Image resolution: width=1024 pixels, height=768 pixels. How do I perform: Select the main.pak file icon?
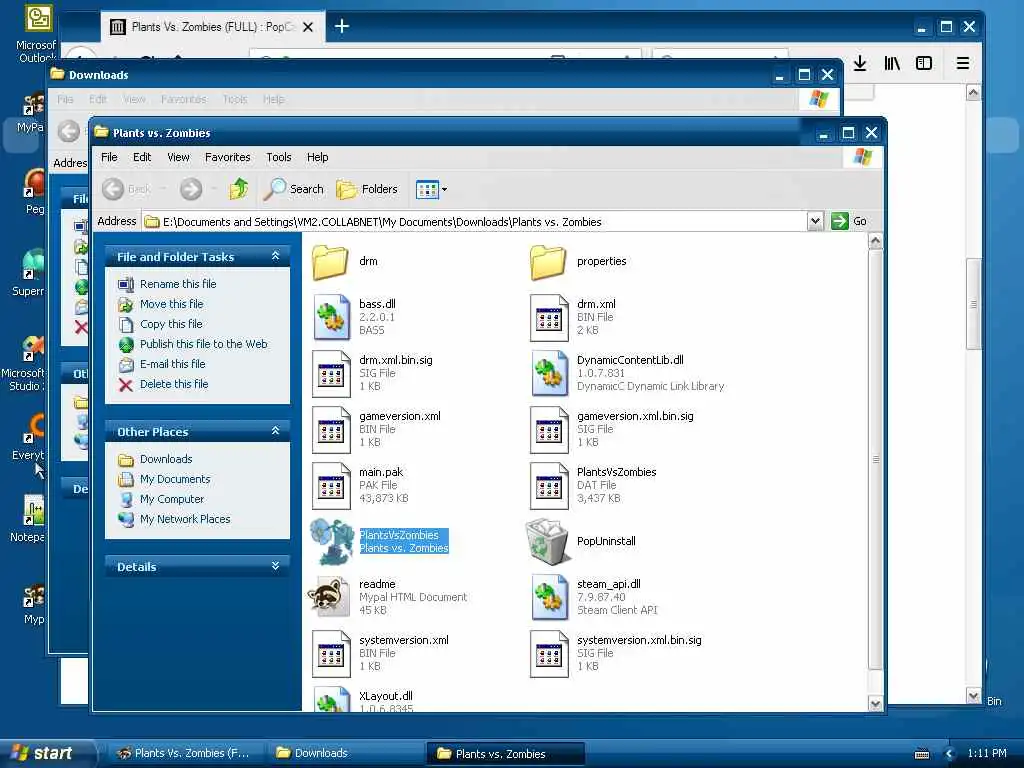pos(331,486)
